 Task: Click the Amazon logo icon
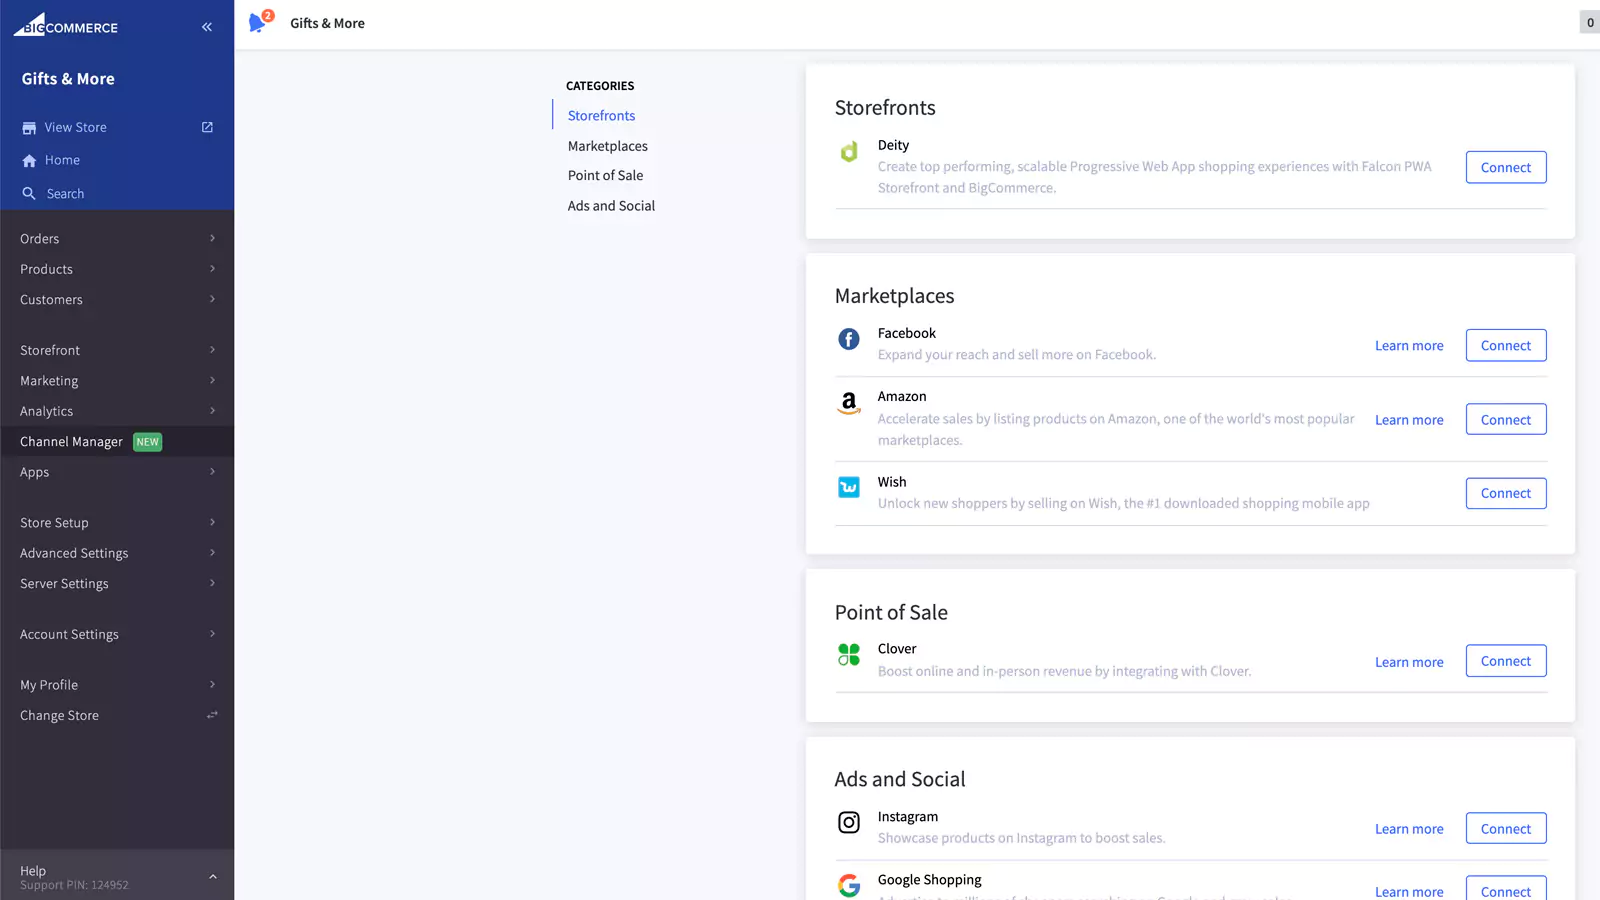click(849, 403)
